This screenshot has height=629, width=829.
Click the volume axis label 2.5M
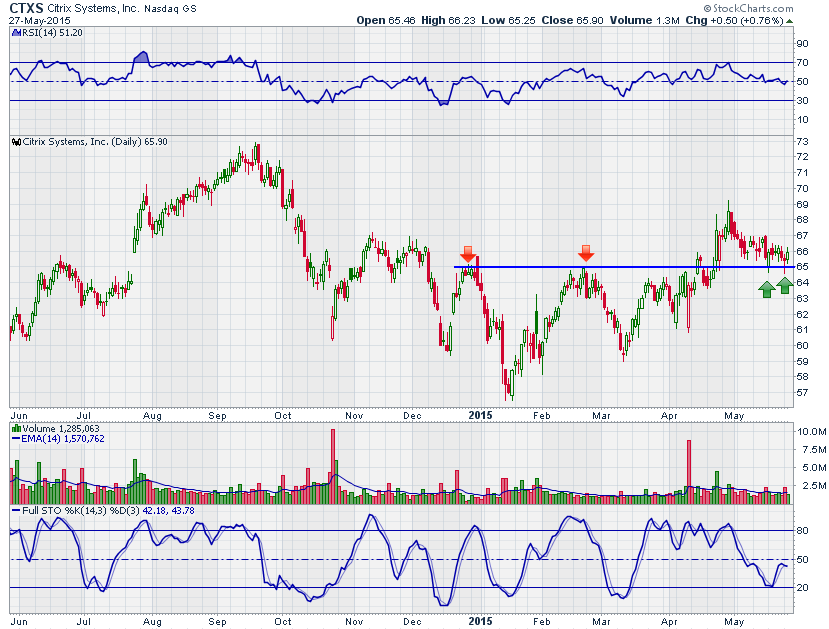[814, 486]
